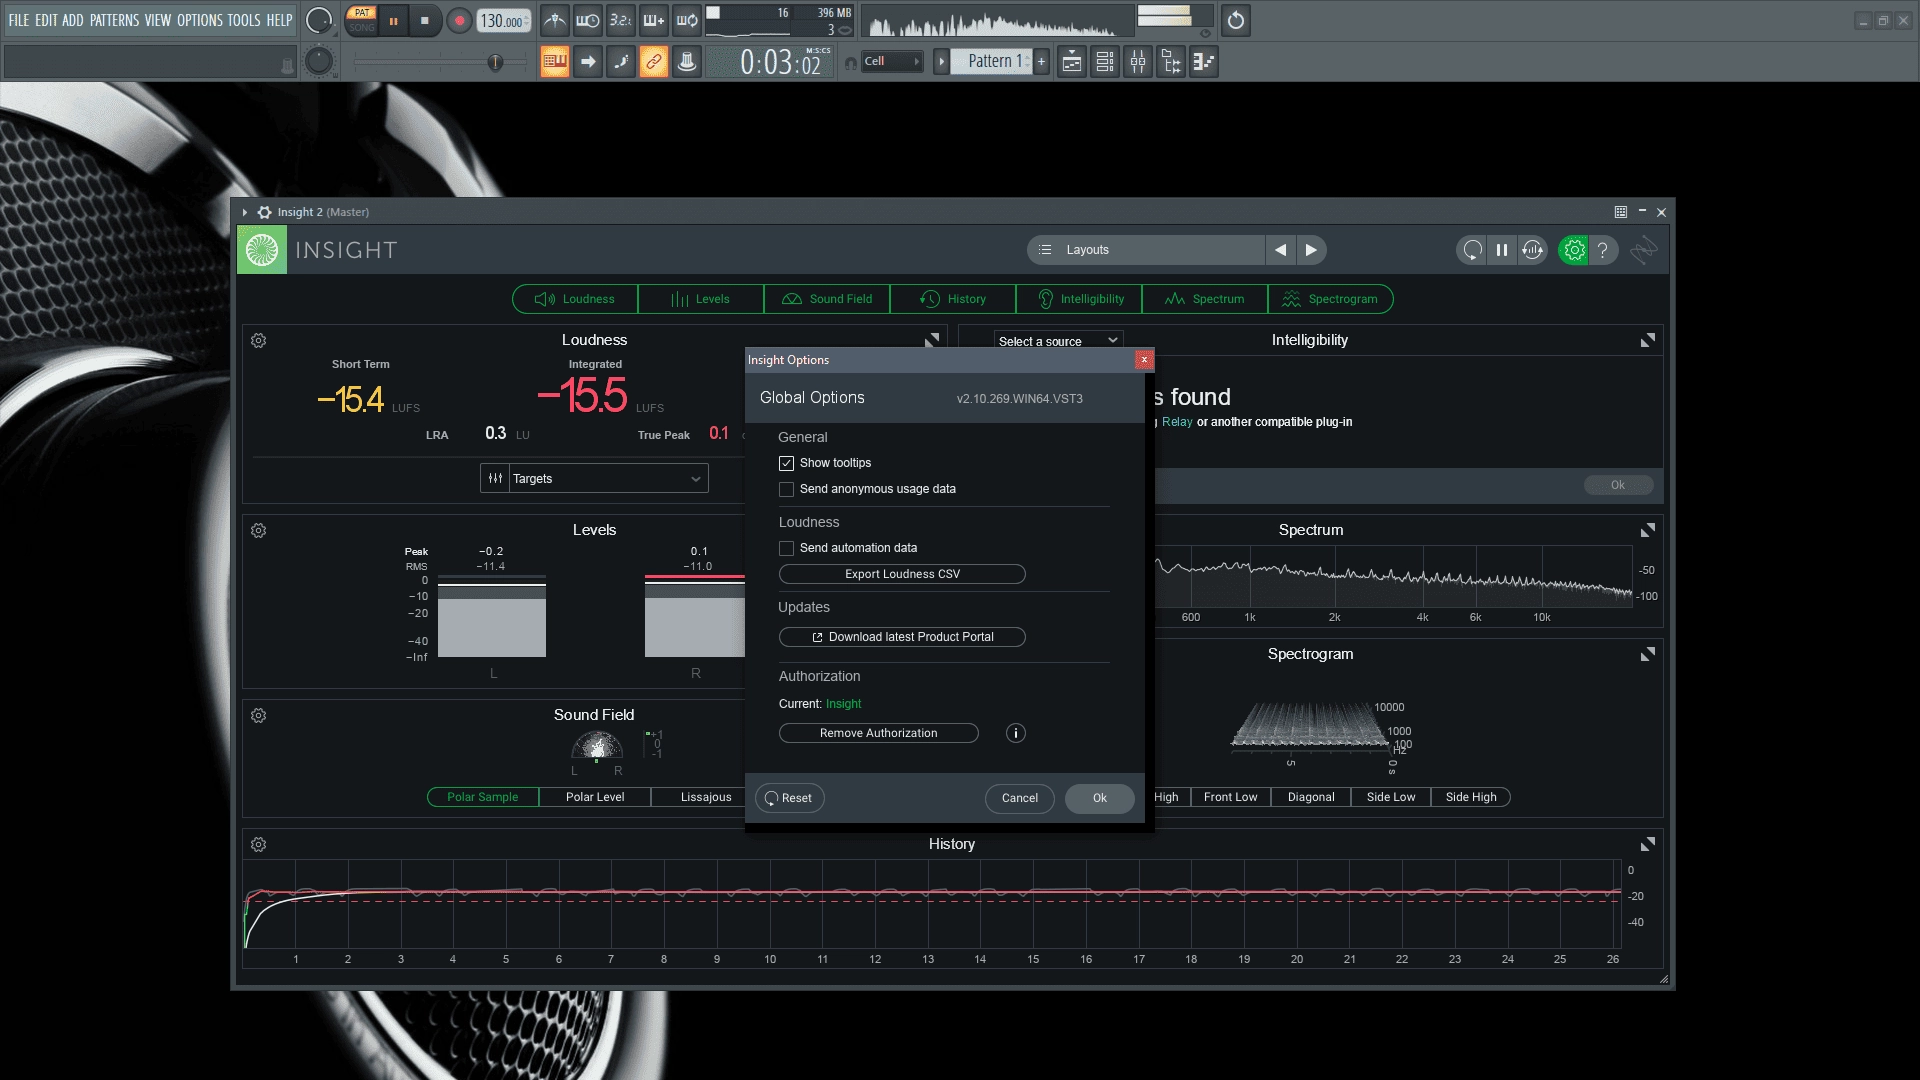Click the Pattern 1 selector
This screenshot has width=1920, height=1080.
990,62
